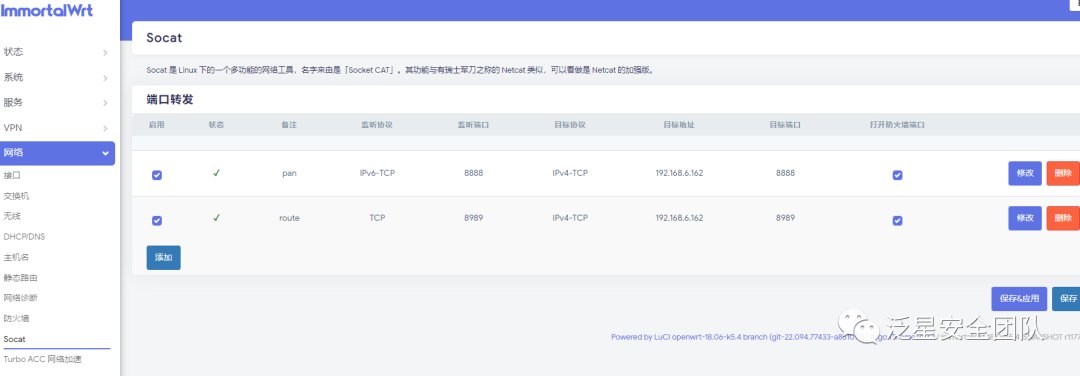Expand the 服务 menu chevron
This screenshot has width=1080, height=376.
coord(105,103)
